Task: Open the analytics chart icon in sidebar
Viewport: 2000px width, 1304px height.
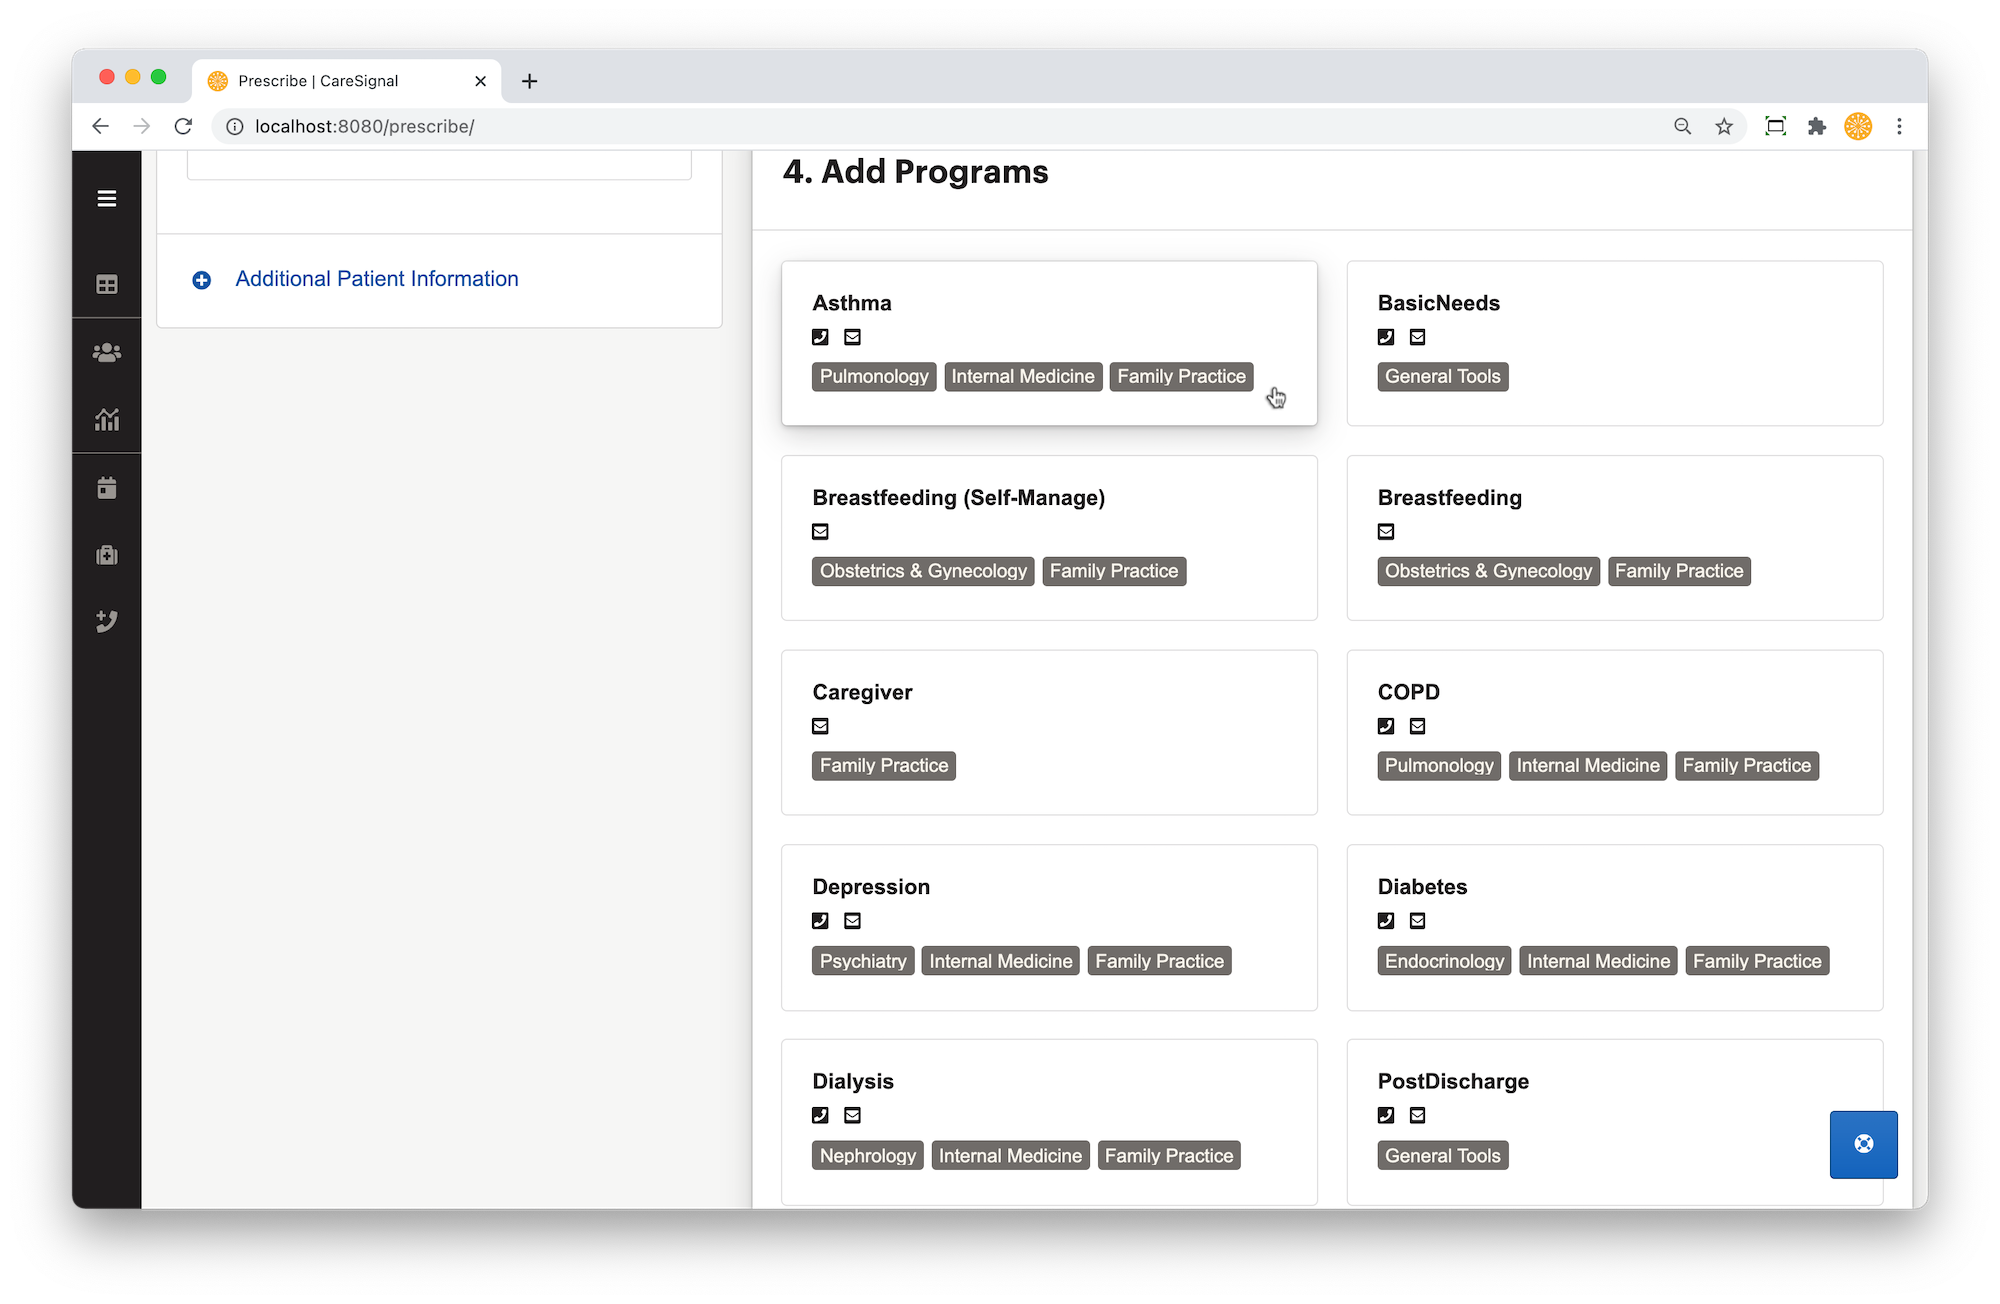Action: (107, 419)
